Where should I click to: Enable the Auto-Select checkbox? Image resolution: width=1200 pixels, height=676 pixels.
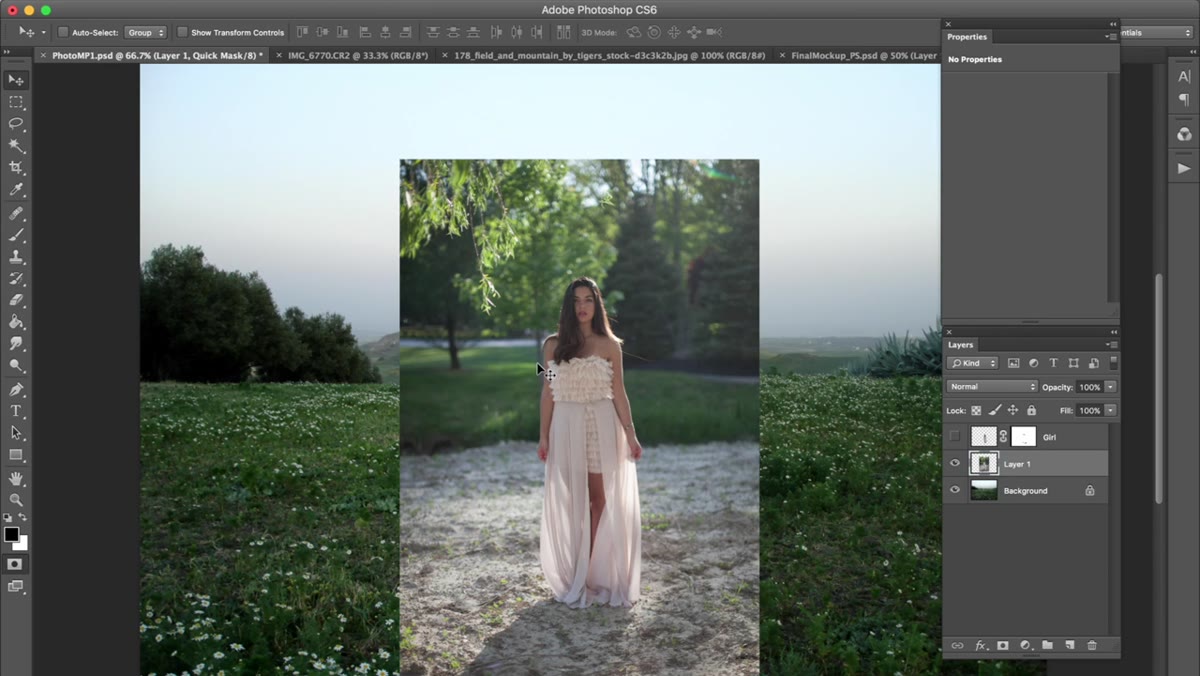63,32
